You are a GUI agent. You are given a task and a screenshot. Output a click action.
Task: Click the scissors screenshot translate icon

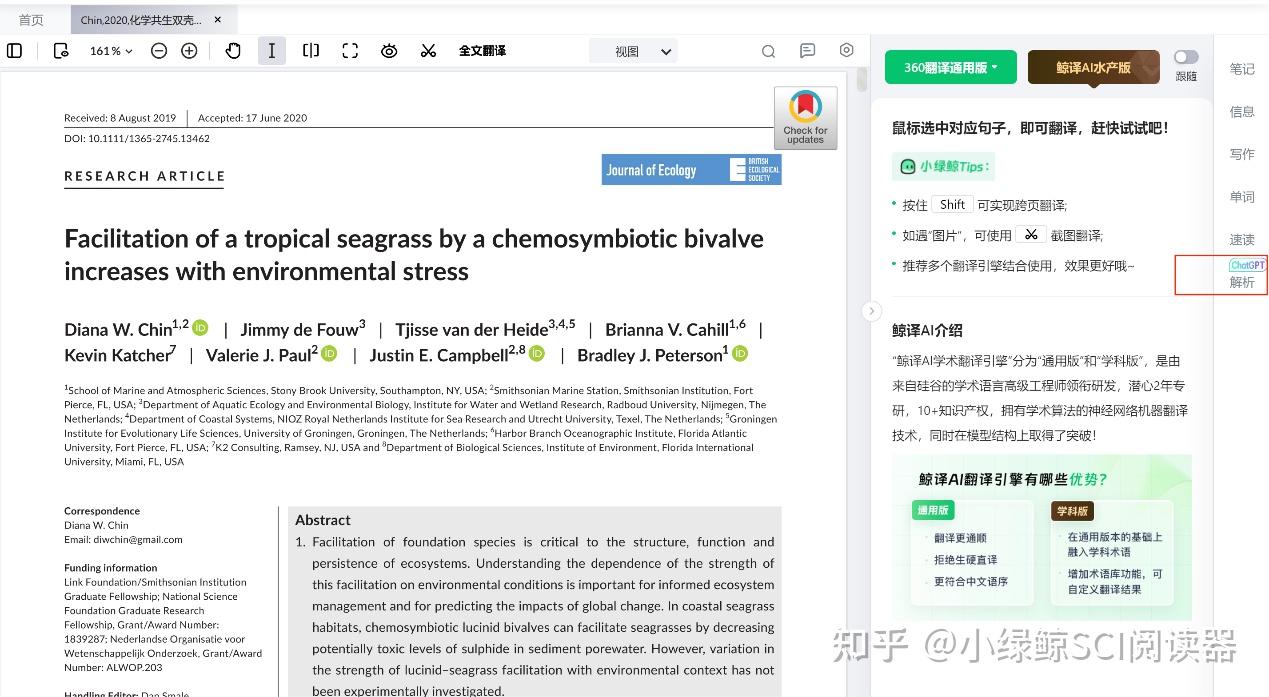tap(428, 51)
